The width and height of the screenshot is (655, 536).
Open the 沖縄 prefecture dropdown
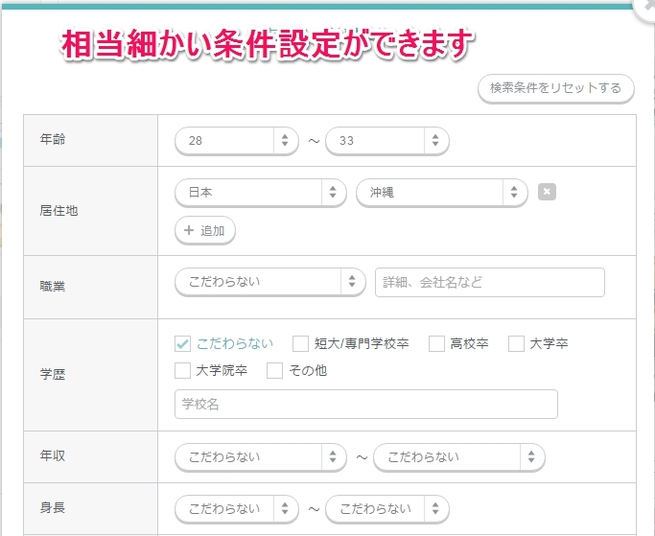(x=441, y=192)
